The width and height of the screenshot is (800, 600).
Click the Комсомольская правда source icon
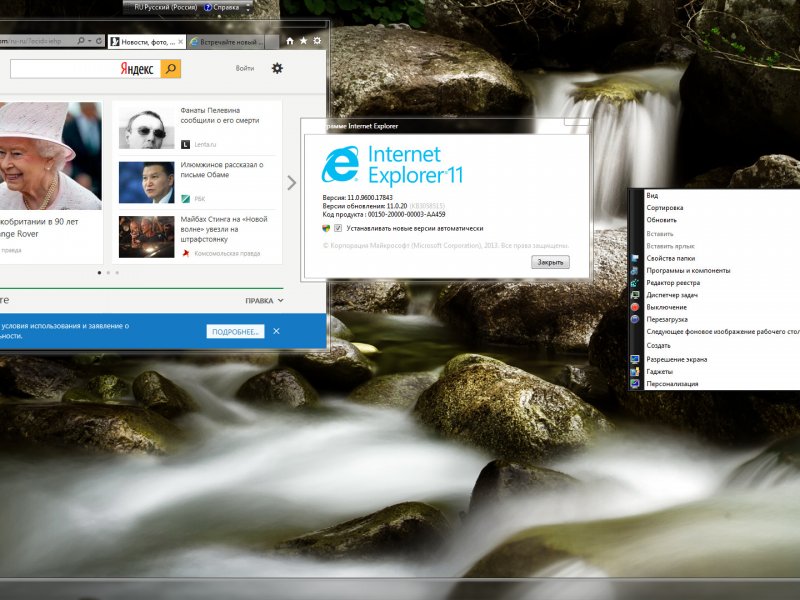[186, 253]
